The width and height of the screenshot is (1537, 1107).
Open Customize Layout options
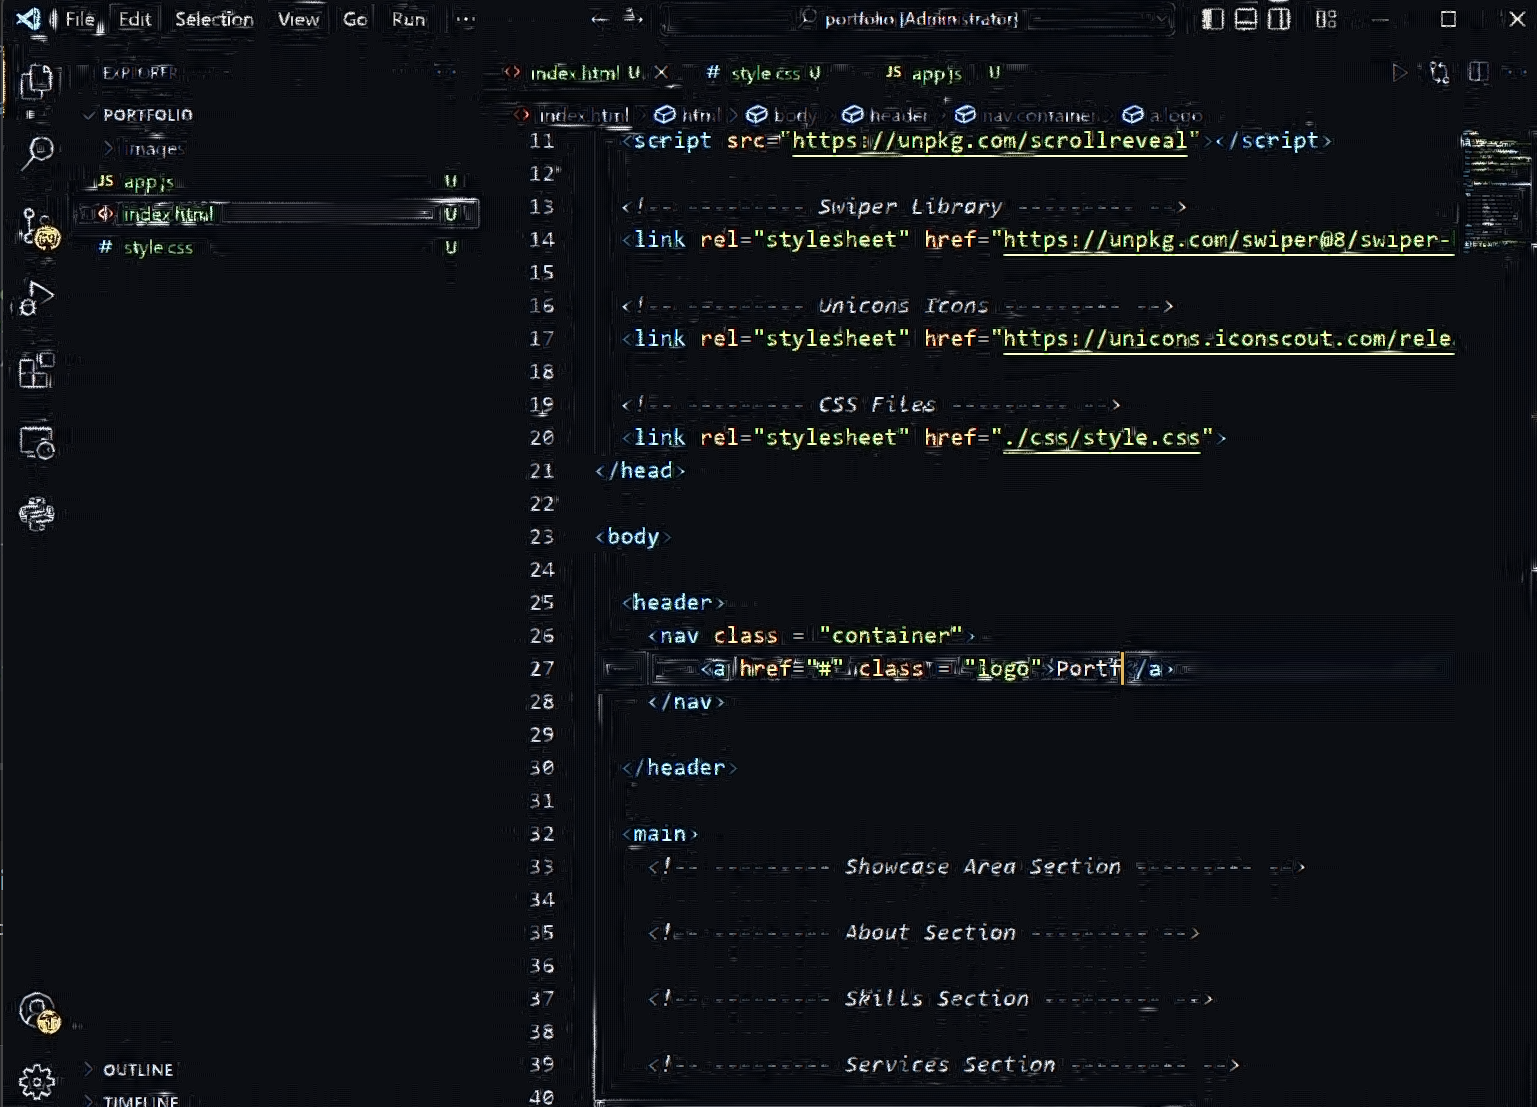(x=1325, y=19)
